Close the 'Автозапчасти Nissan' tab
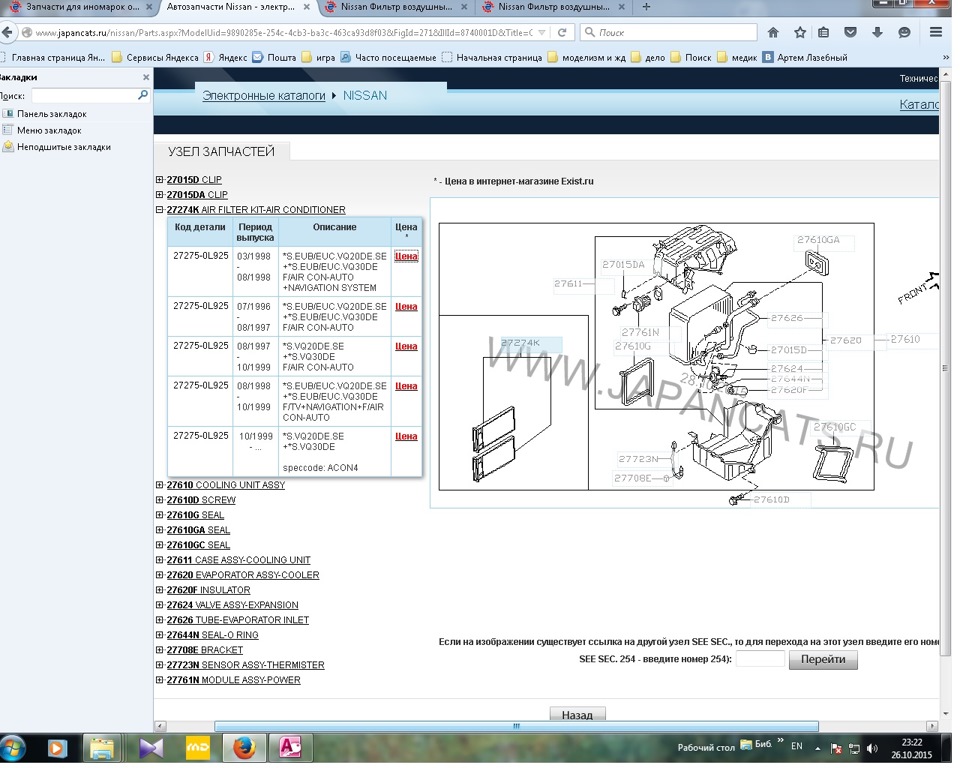This screenshot has height=768, width=960. tap(307, 7)
